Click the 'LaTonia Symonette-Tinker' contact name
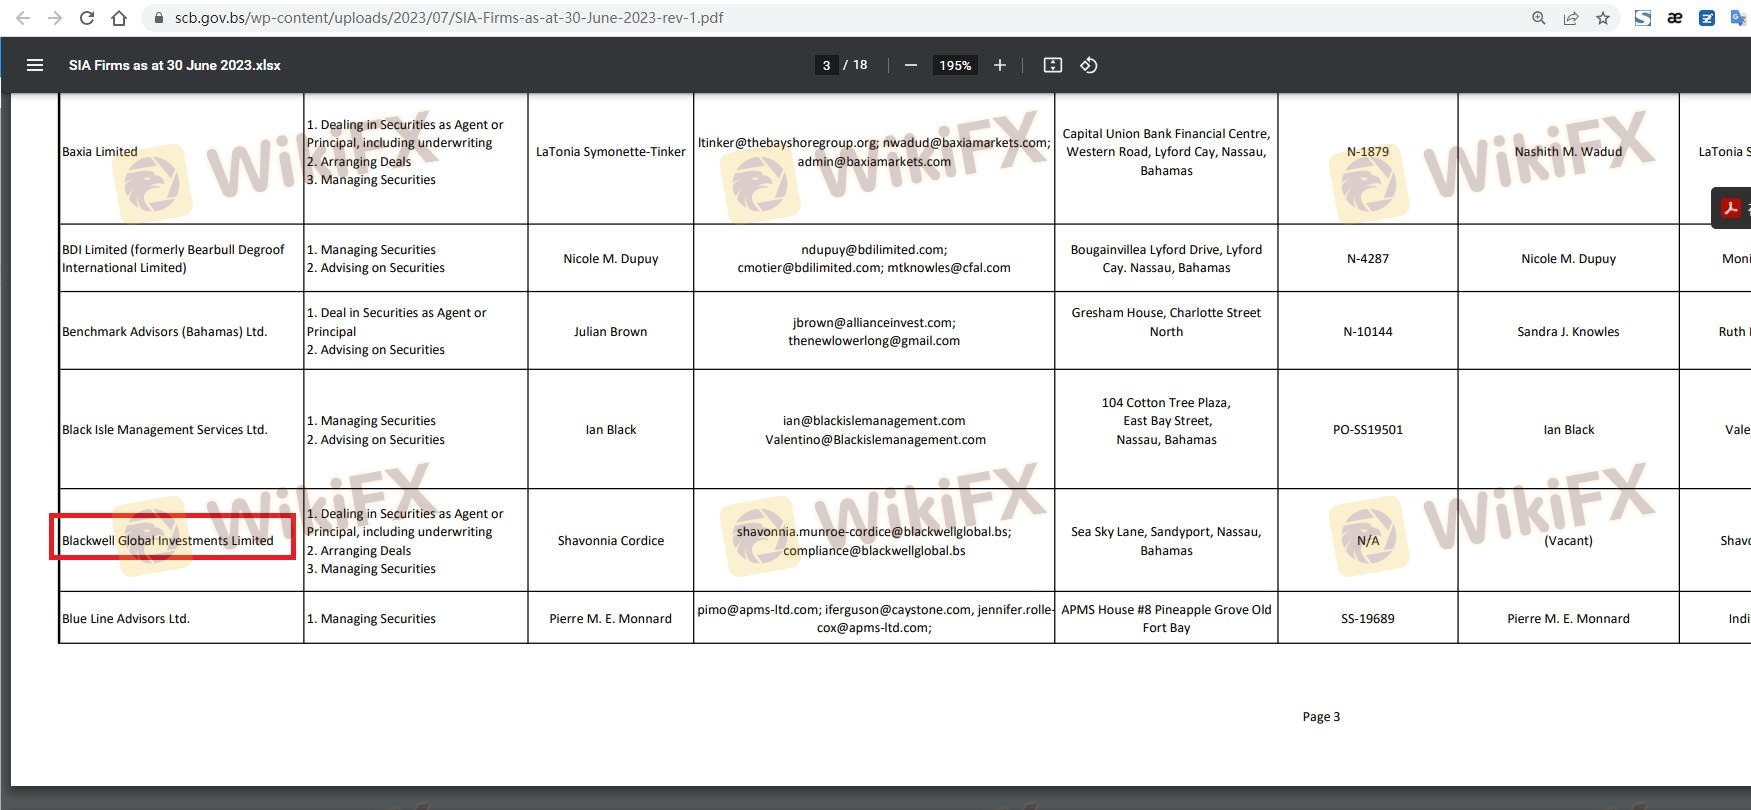This screenshot has width=1751, height=810. pos(611,152)
